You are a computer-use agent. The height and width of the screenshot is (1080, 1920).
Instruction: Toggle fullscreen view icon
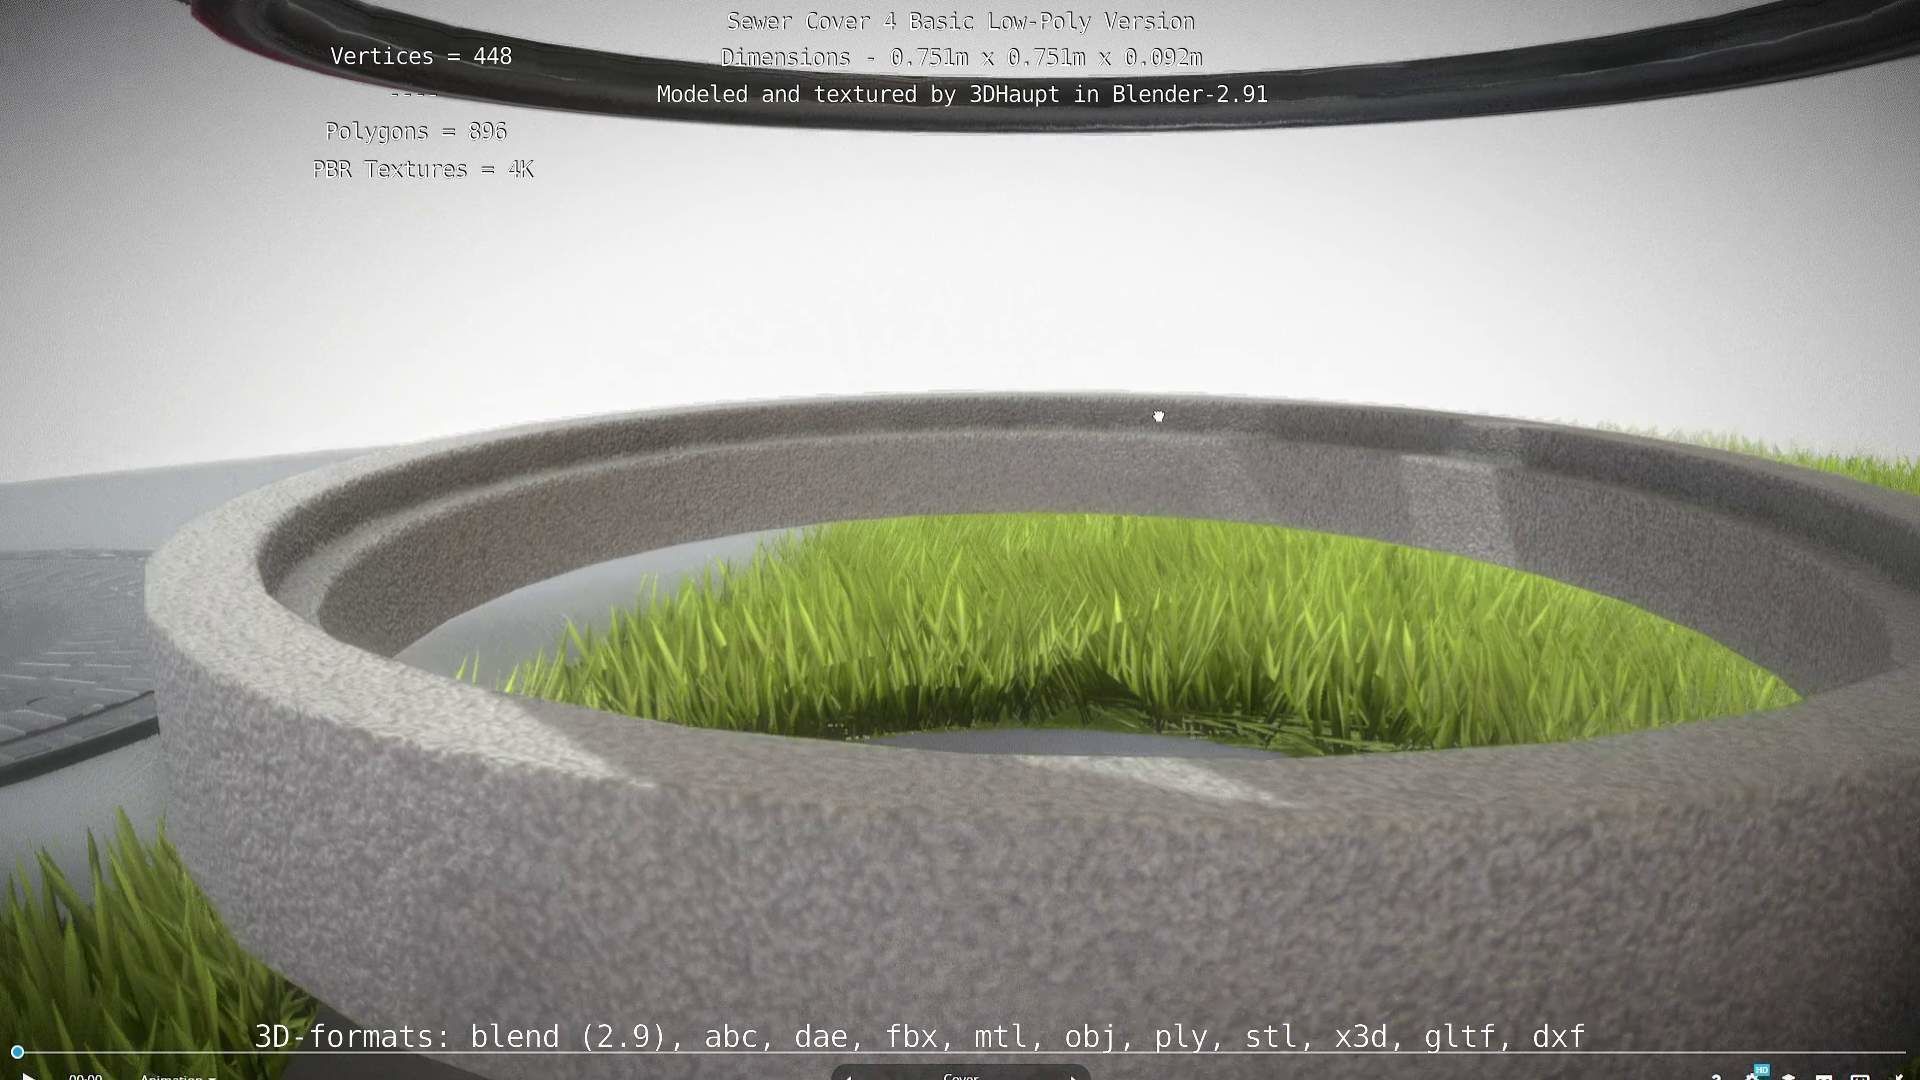[x=1897, y=1077]
